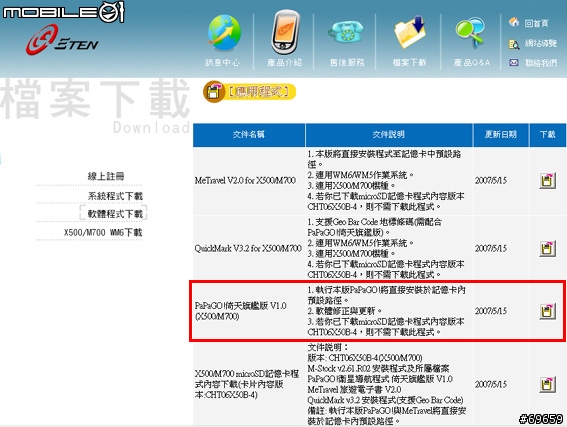Open the 產品介紹 phone icon
This screenshot has height=427, width=567.
coord(285,32)
